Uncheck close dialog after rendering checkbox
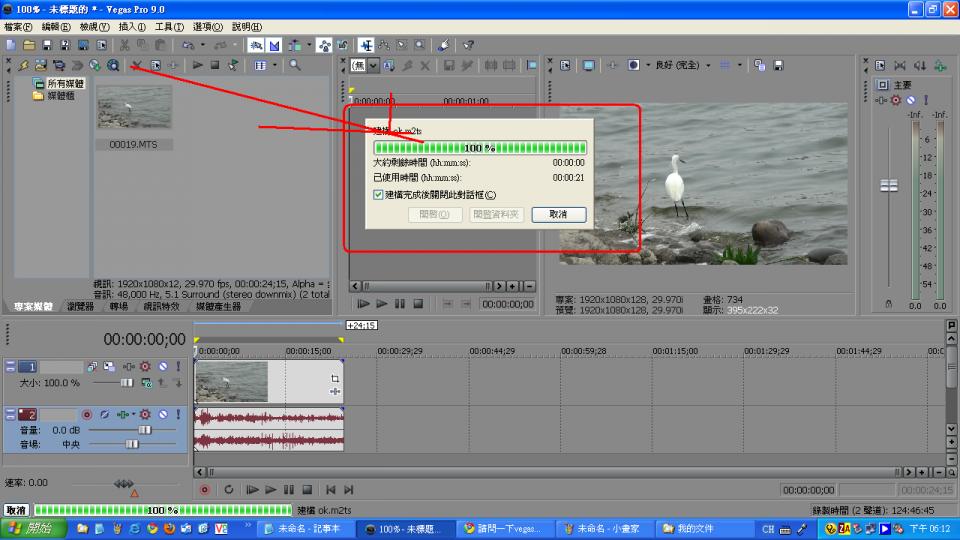 coord(378,195)
